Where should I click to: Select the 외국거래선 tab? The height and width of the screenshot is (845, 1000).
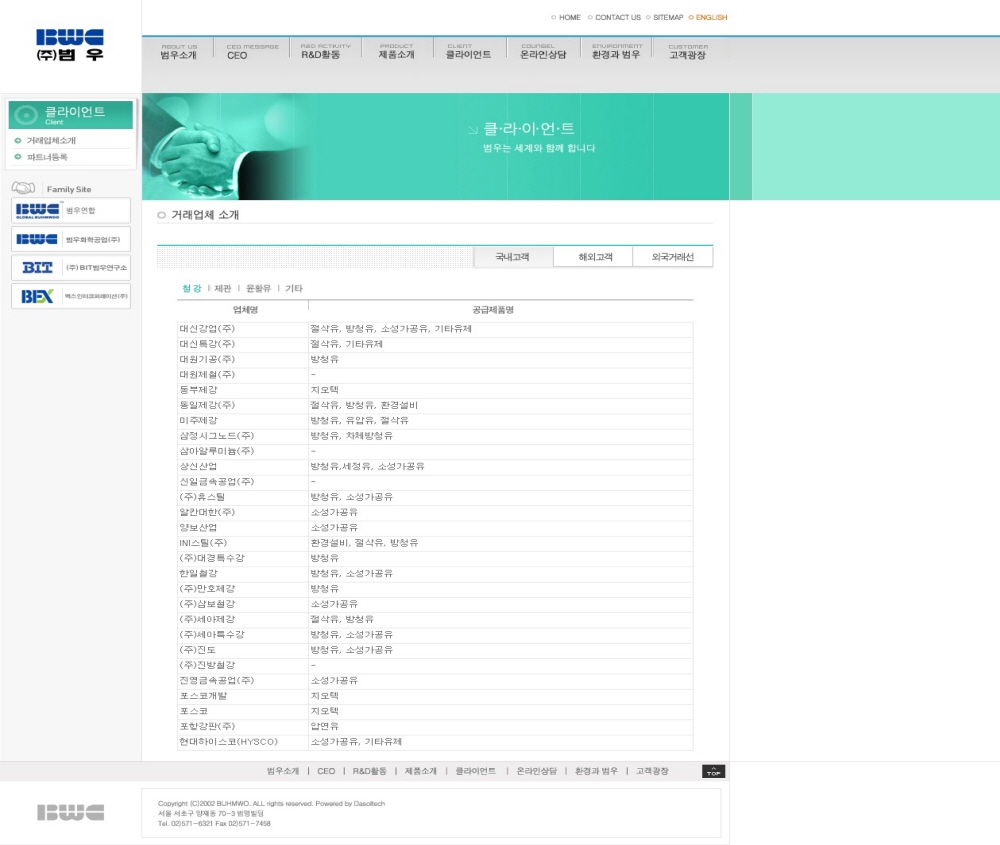[x=673, y=257]
